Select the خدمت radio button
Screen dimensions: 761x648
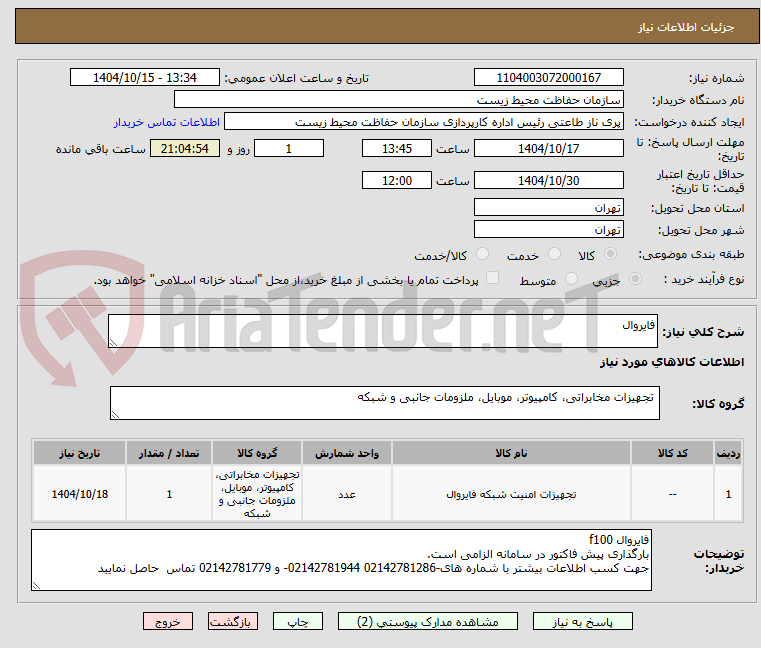click(x=554, y=254)
